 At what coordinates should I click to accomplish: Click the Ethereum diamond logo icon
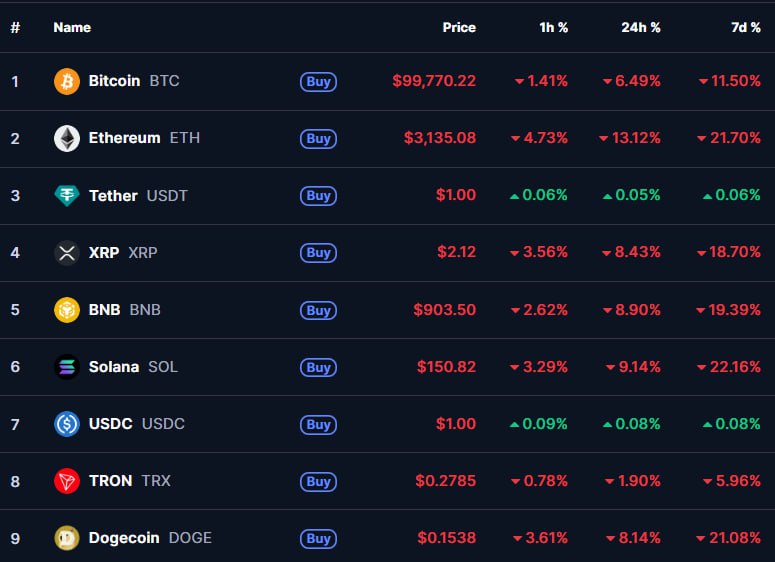[x=67, y=138]
